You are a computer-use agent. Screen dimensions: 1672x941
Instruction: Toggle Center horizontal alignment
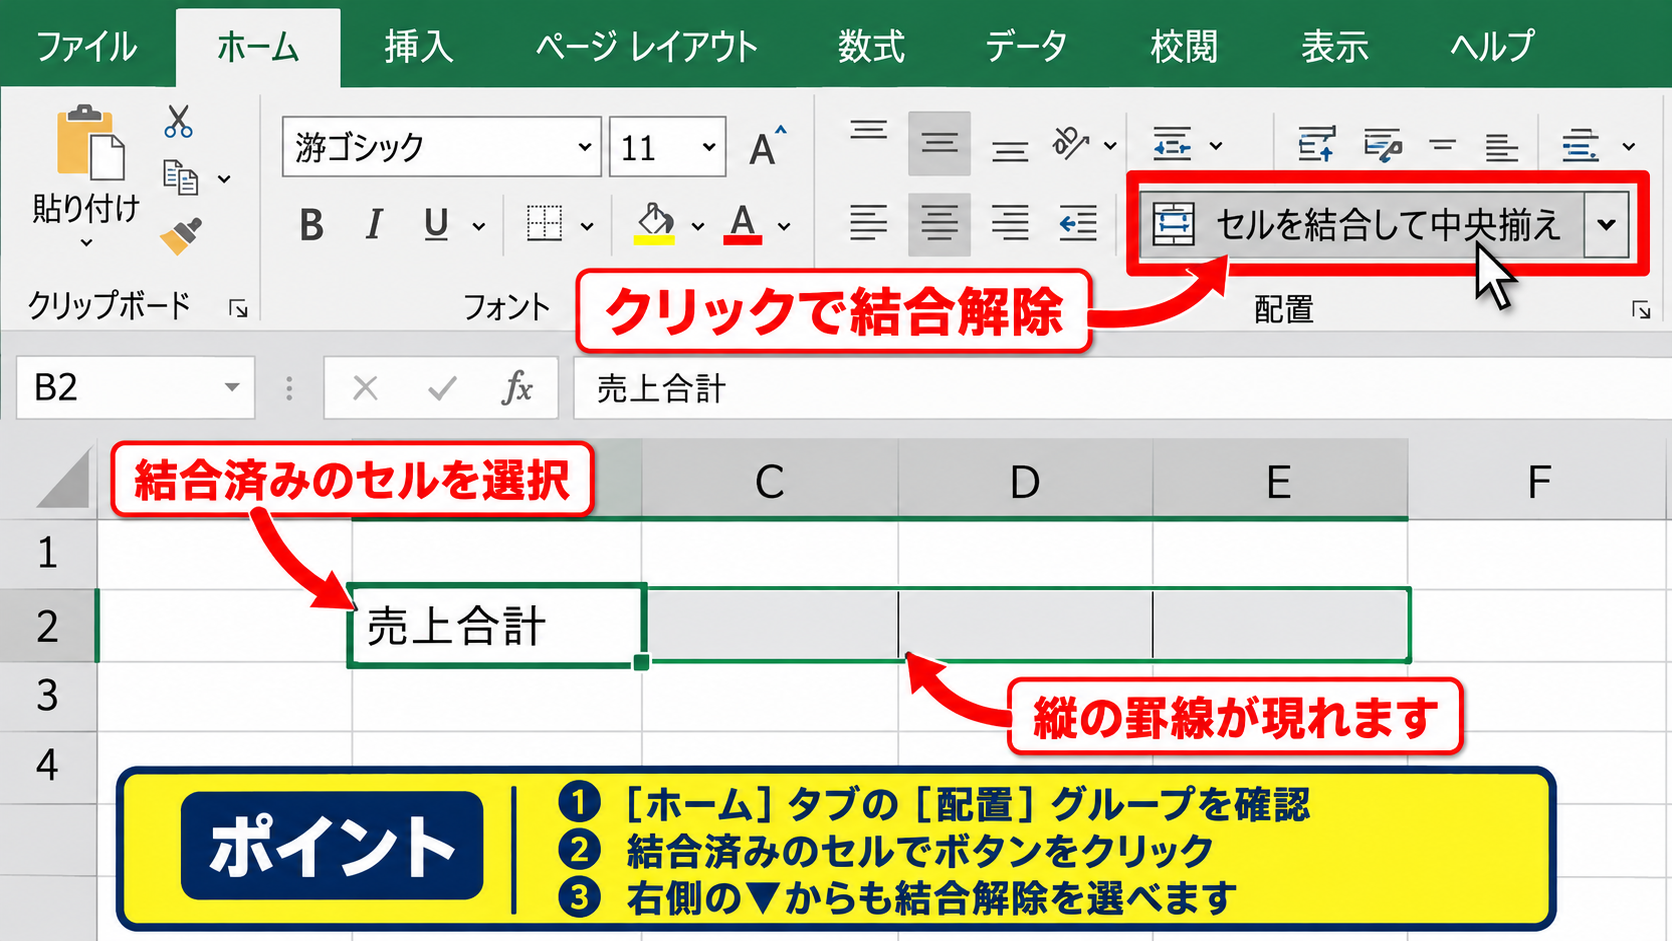pyautogui.click(x=939, y=223)
